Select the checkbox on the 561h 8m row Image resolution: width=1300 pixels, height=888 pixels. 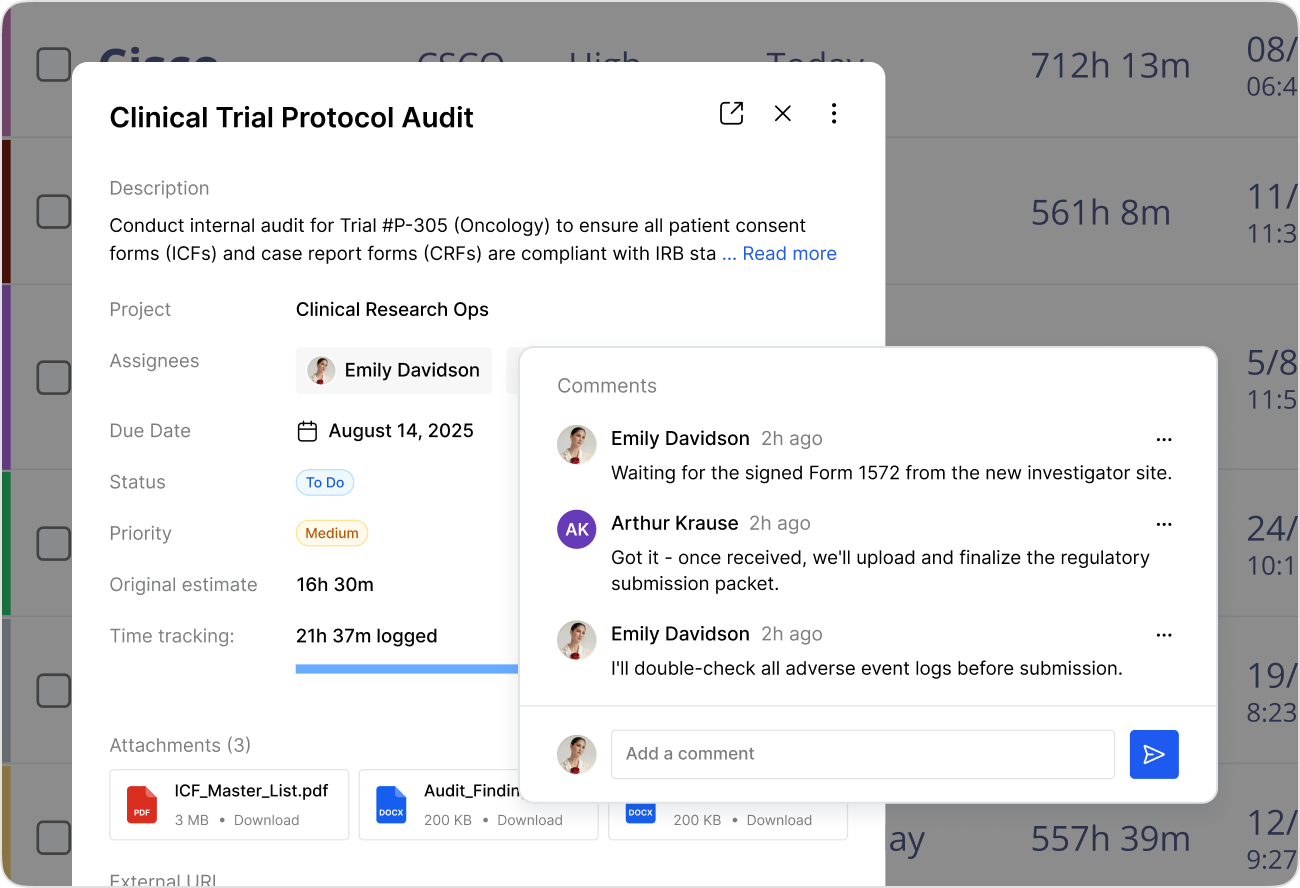pyautogui.click(x=54, y=212)
